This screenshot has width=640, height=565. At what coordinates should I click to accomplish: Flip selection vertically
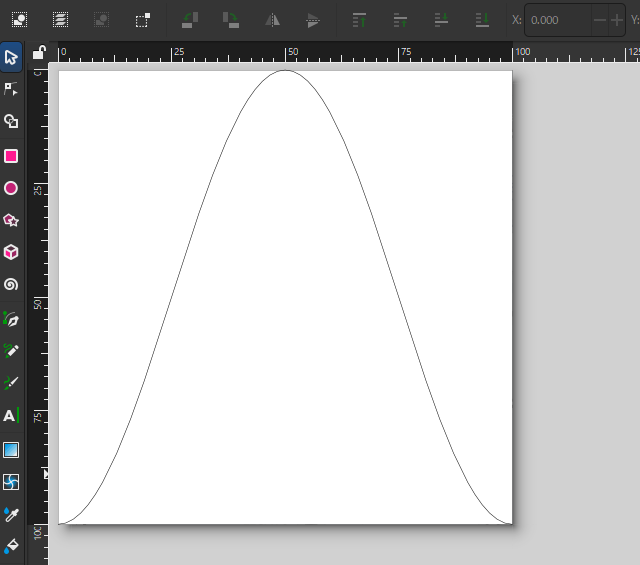click(x=313, y=20)
